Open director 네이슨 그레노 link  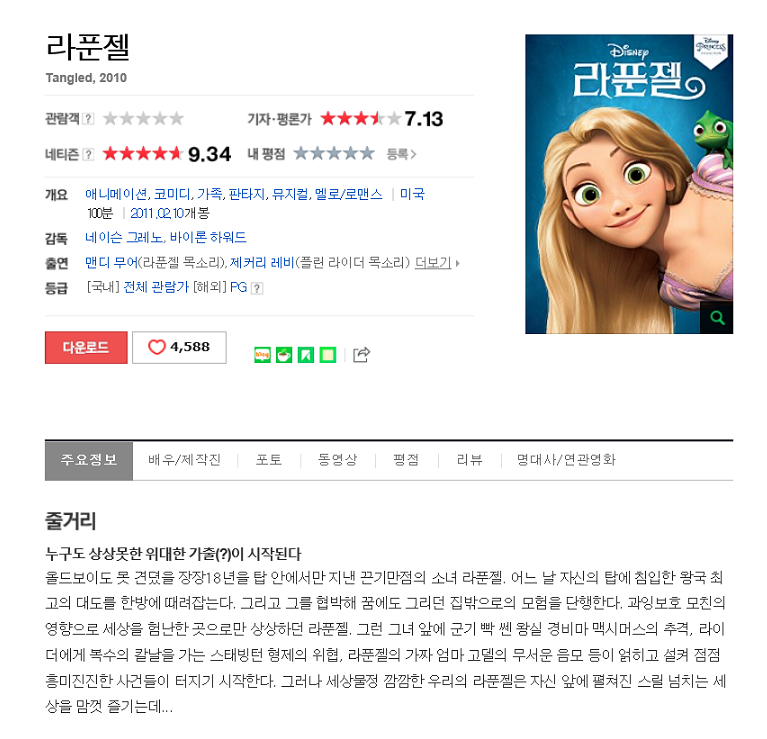[x=124, y=238]
